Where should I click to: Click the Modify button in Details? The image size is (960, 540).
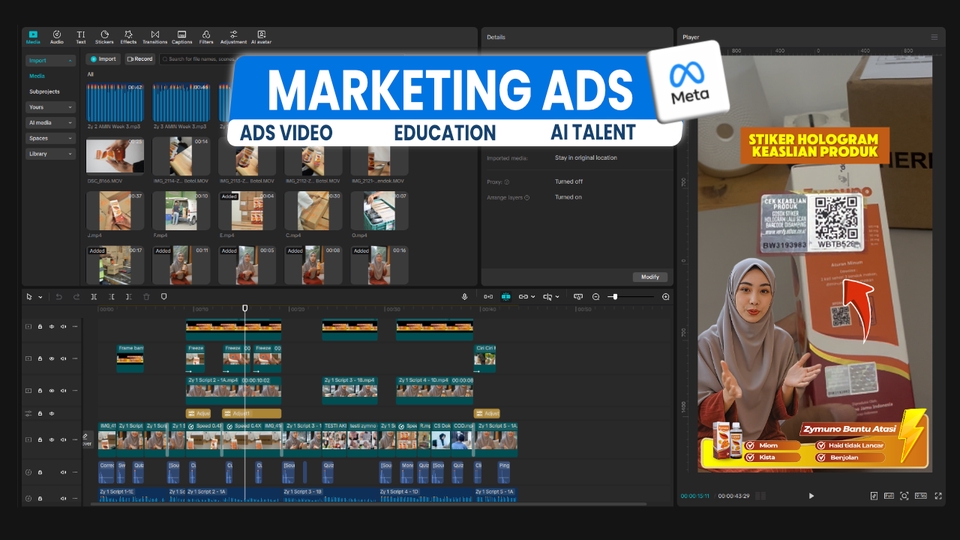coord(650,277)
